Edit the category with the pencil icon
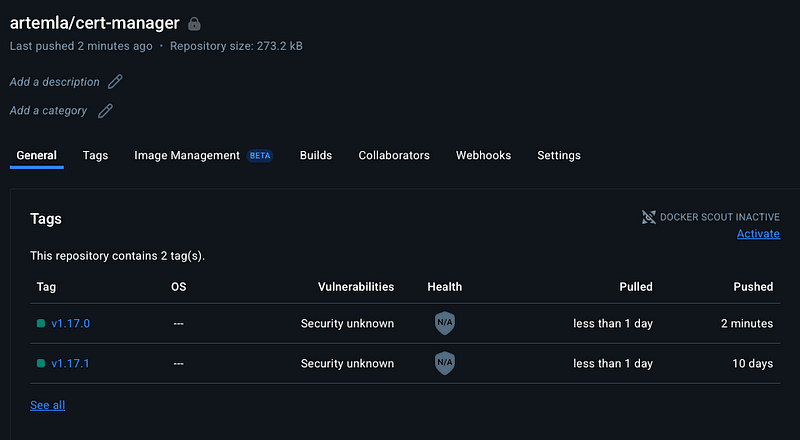 pos(106,111)
